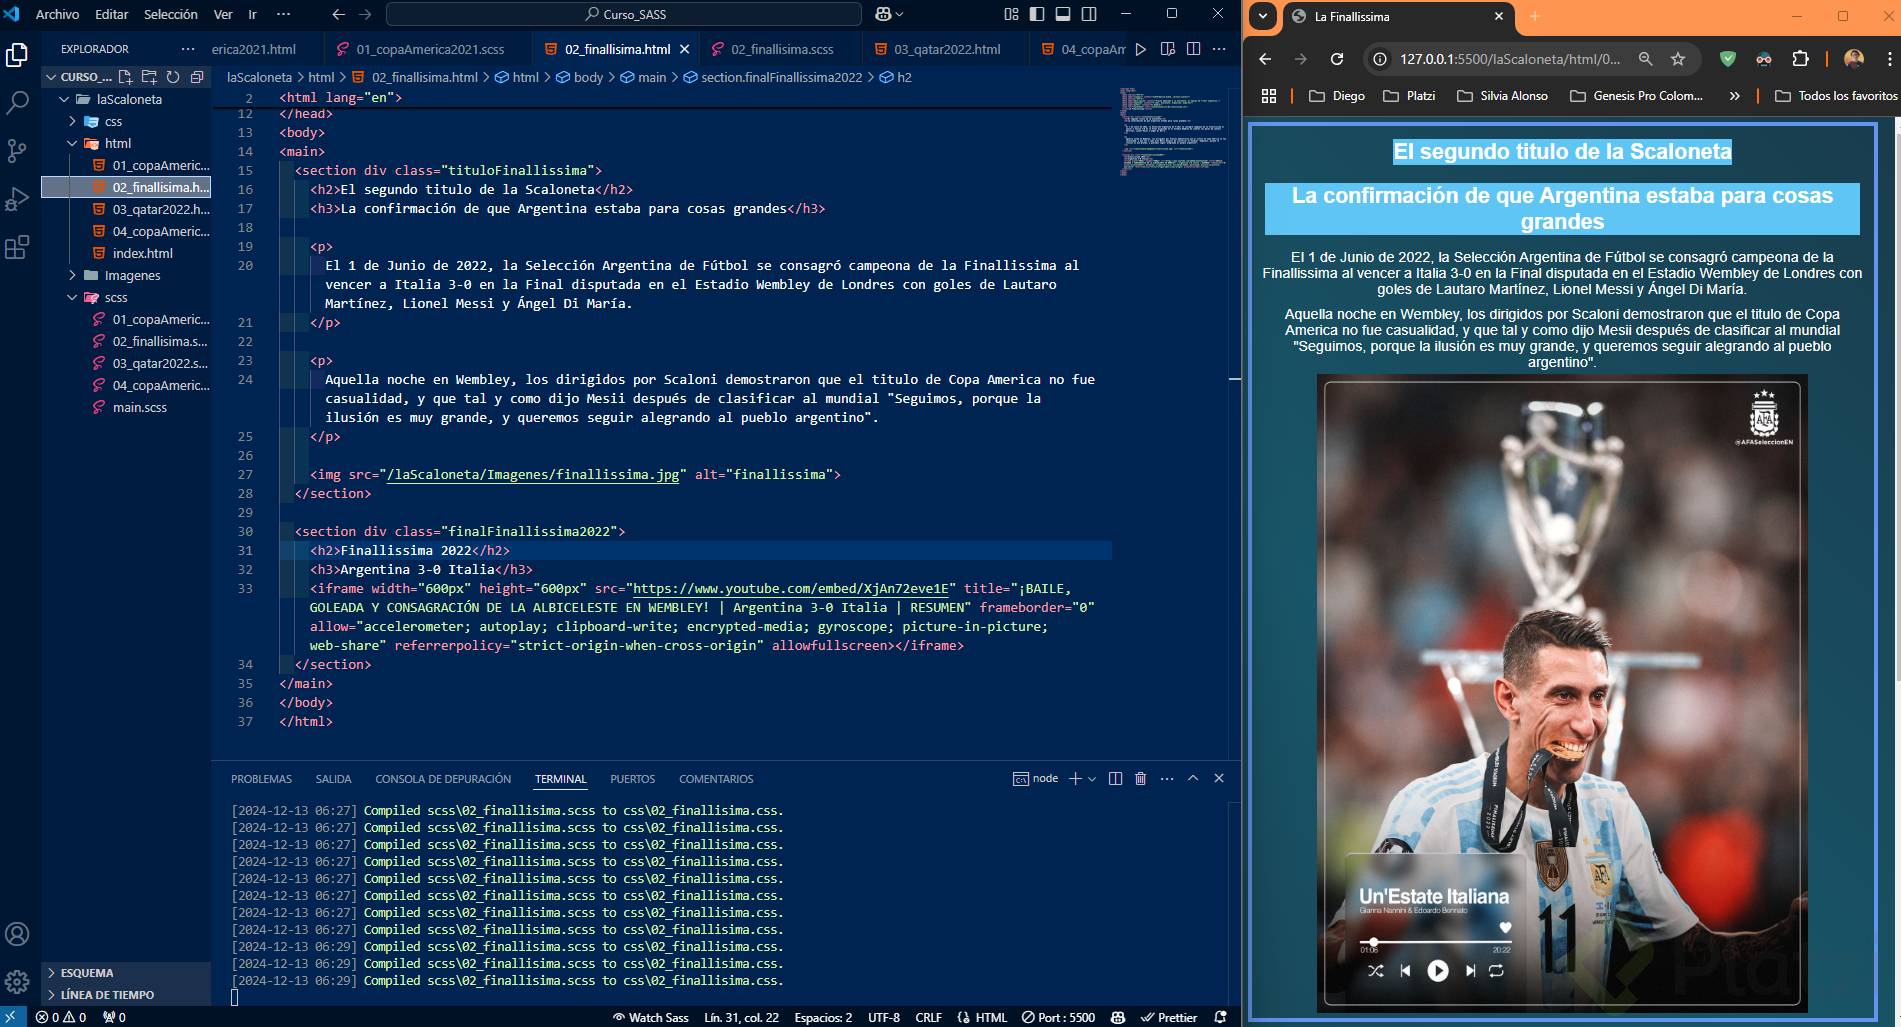Open the Explorer view in the activity bar
Image resolution: width=1901 pixels, height=1027 pixels.
point(17,55)
